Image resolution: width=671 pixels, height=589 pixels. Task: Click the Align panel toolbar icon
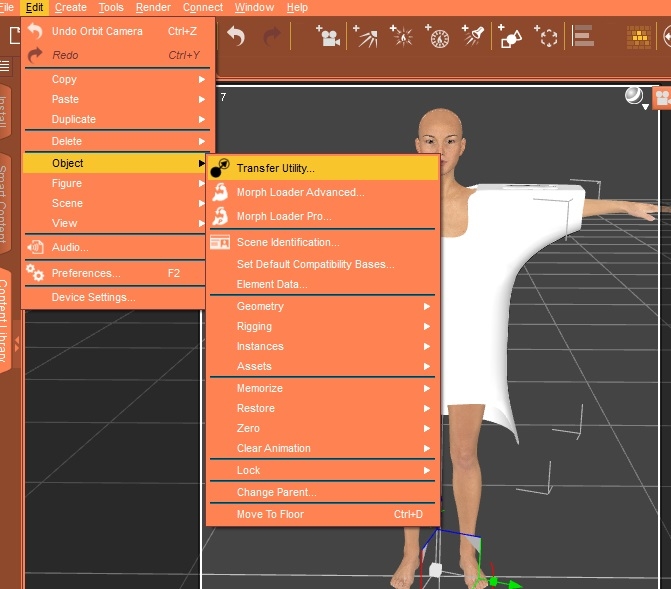pos(583,38)
